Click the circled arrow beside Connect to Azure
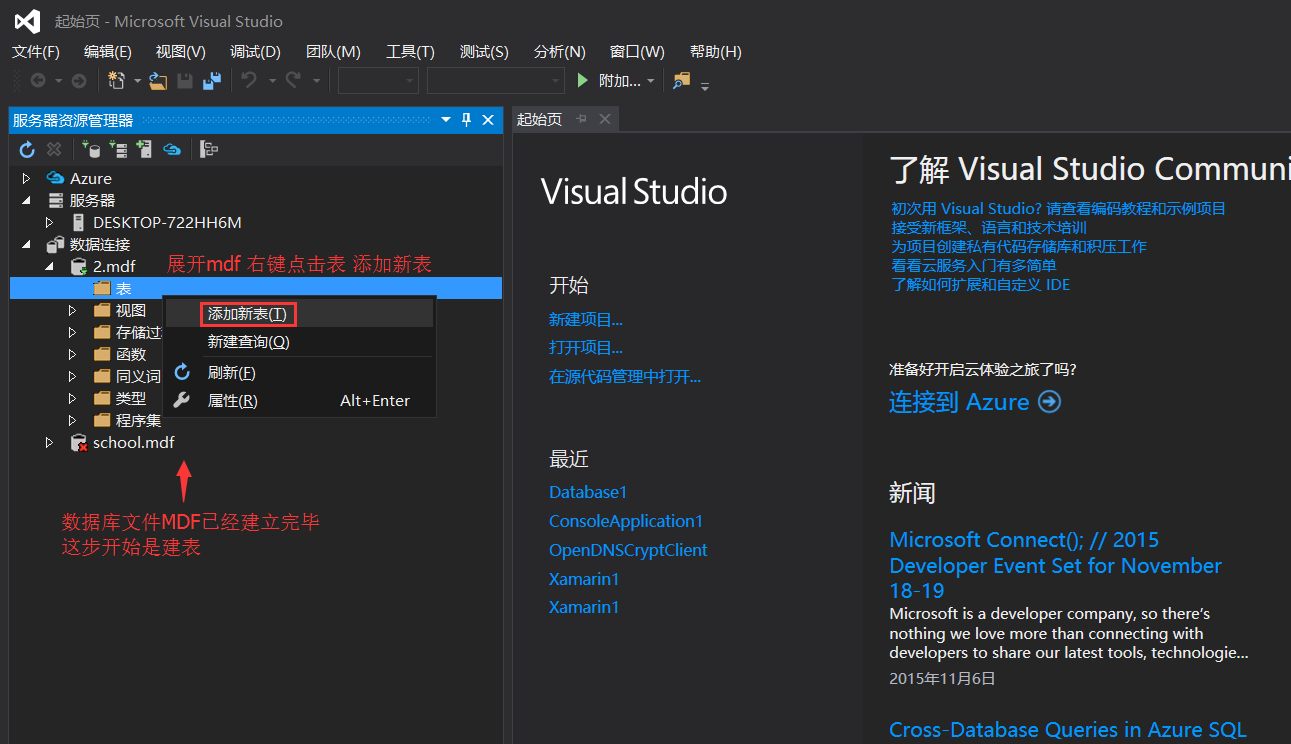Image resolution: width=1291 pixels, height=744 pixels. pos(1049,402)
